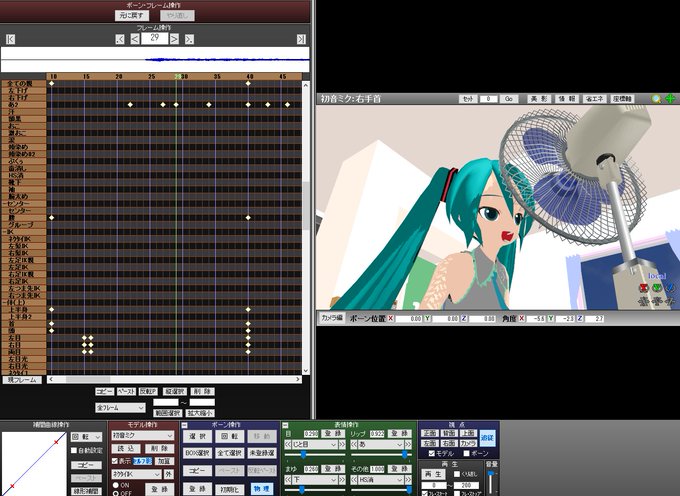Previous morph arrow beside HS消
Viewport: 680px width, 496px height.
354,480
